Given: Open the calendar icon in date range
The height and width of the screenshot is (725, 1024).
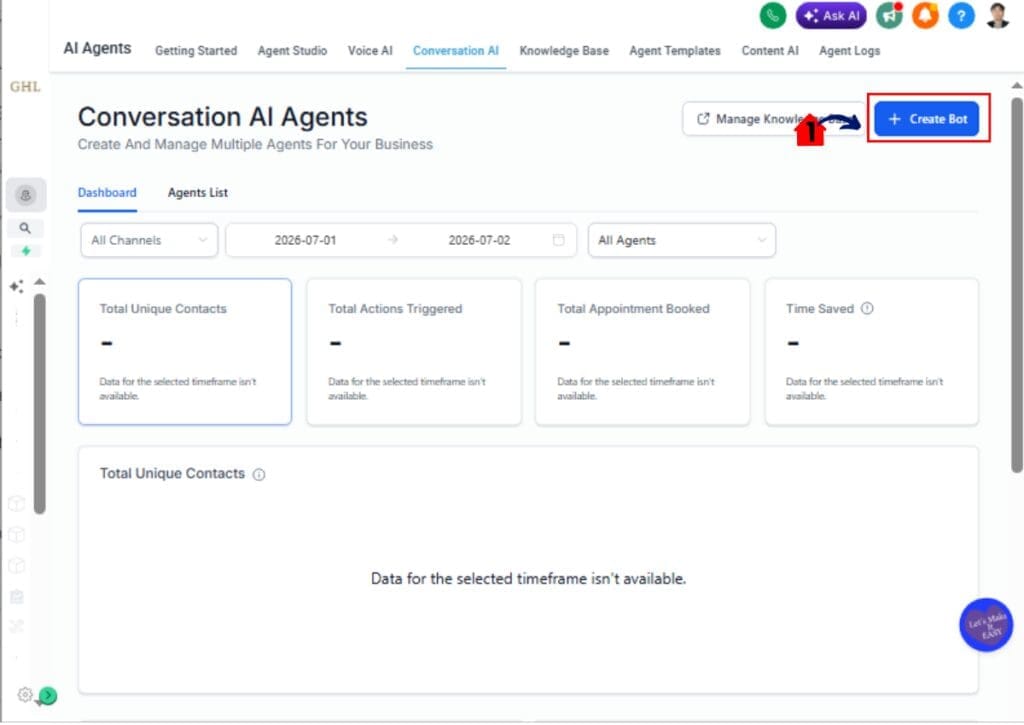Looking at the screenshot, I should click(558, 240).
